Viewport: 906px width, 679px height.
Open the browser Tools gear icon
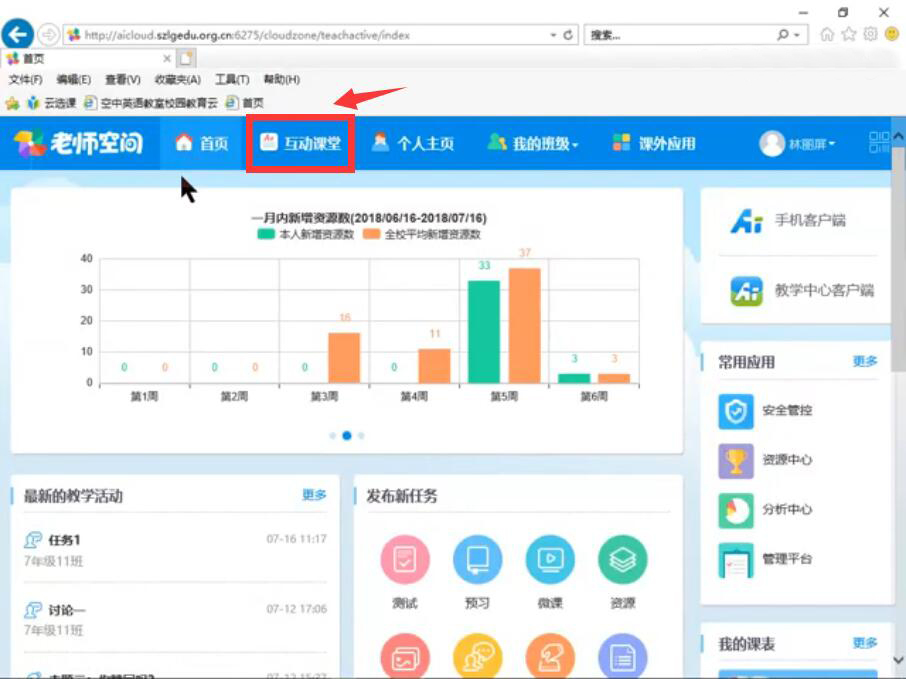[x=870, y=35]
